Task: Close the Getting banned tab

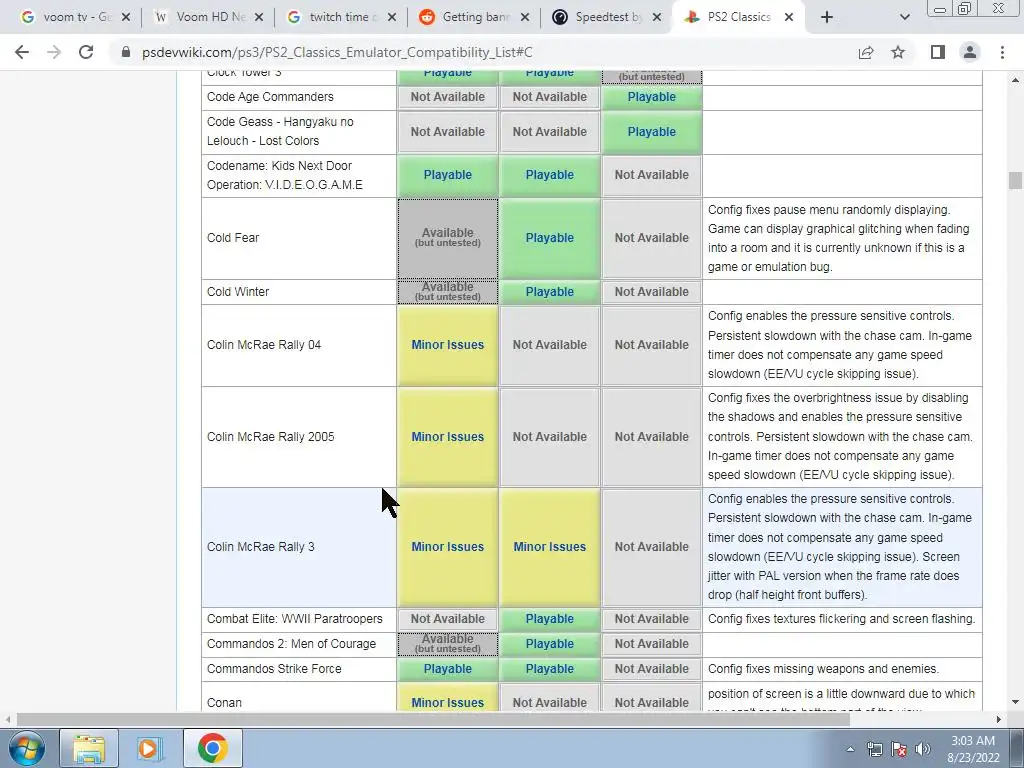Action: [x=525, y=18]
